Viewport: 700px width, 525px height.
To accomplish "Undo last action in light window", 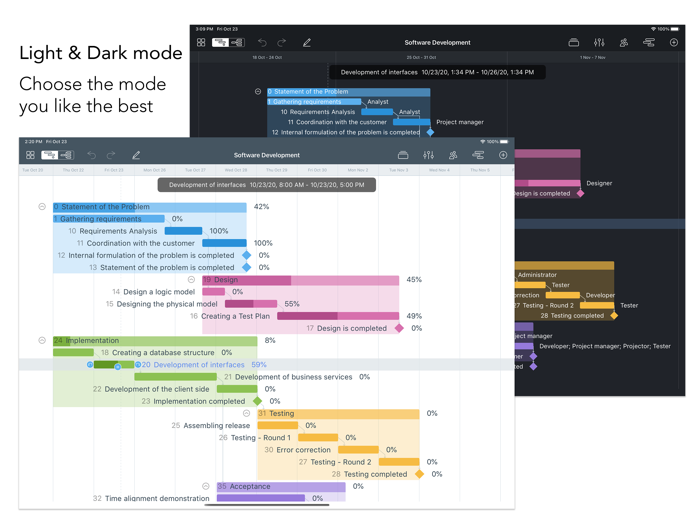I will coord(92,155).
